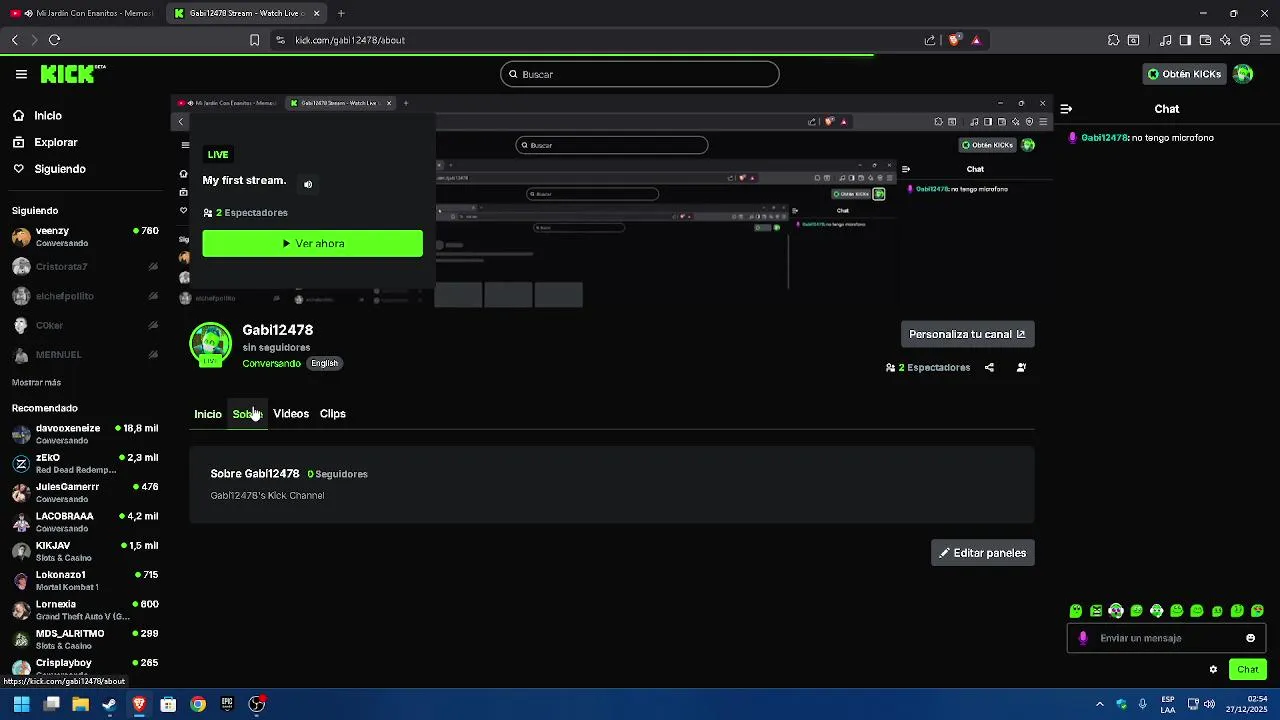Image resolution: width=1280 pixels, height=720 pixels.
Task: Click Editar paneles button
Action: [x=982, y=553]
